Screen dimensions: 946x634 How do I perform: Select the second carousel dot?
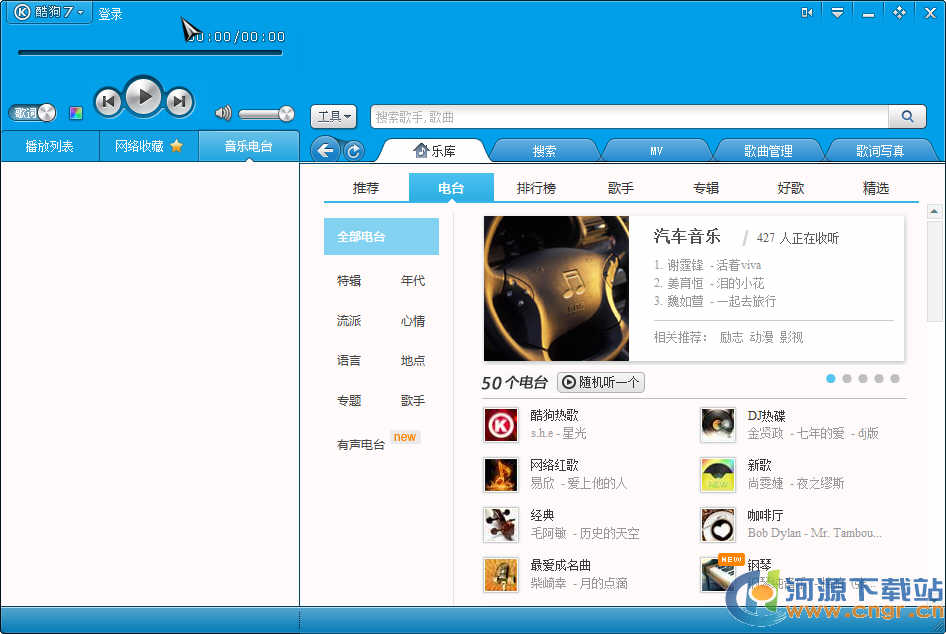847,379
